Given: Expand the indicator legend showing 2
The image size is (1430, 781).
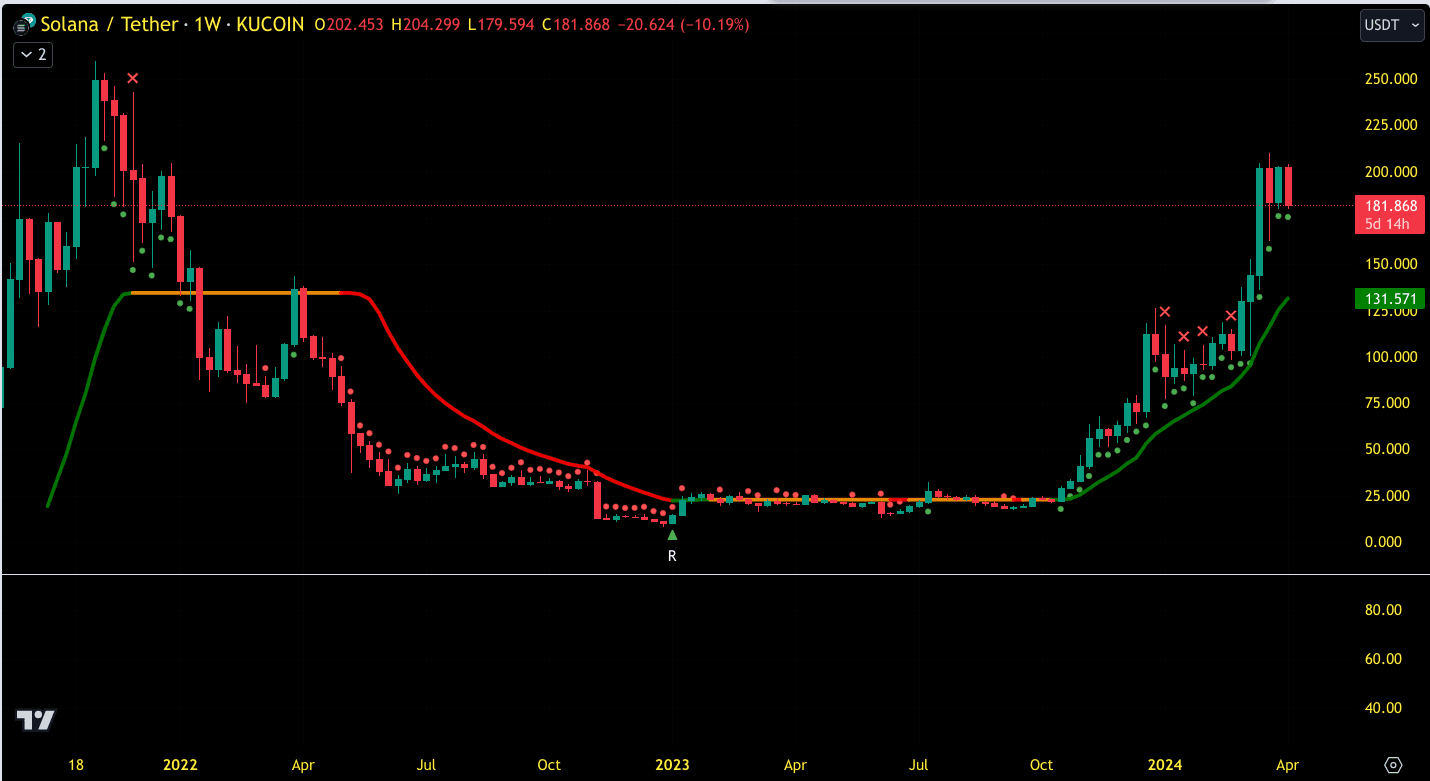Looking at the screenshot, I should click(33, 54).
